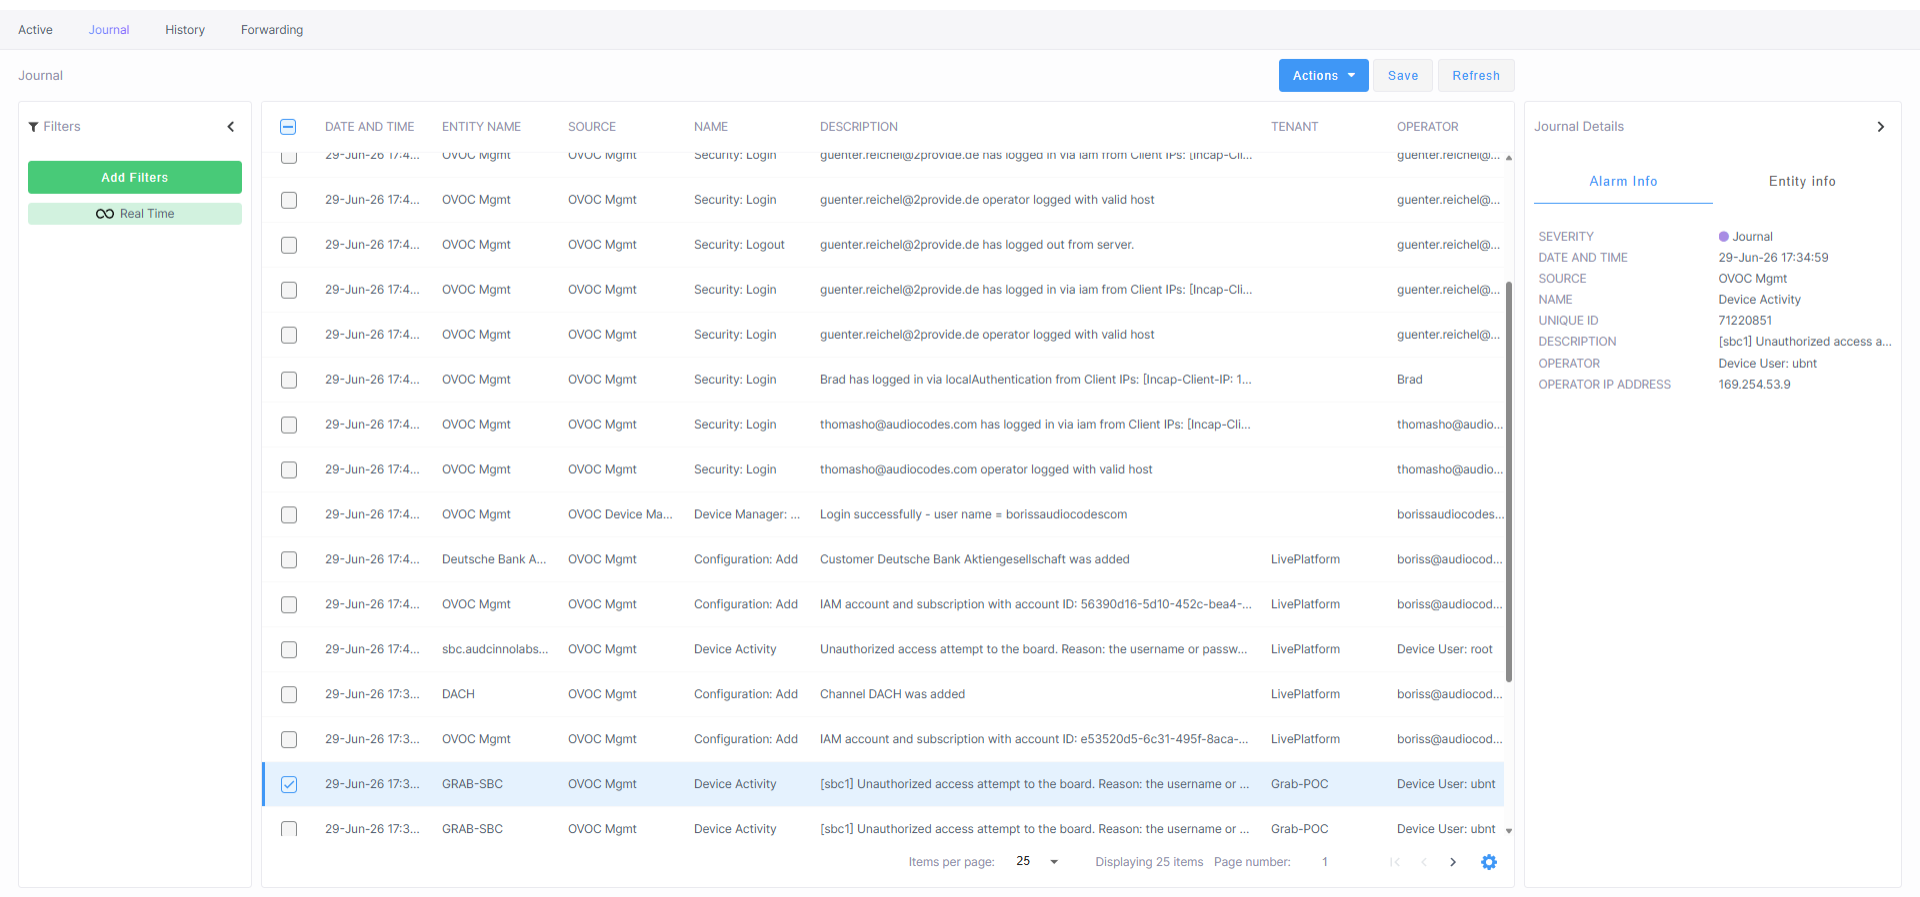Go to the previous page arrow
1920x897 pixels.
click(1424, 862)
